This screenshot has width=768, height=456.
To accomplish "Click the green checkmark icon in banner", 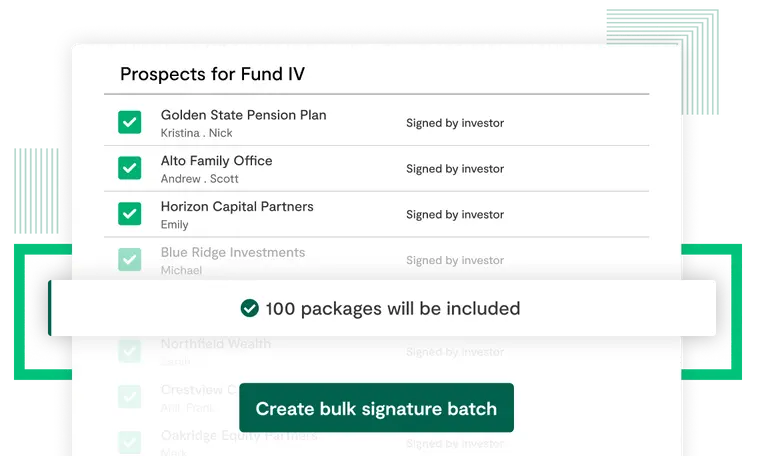I will click(250, 309).
